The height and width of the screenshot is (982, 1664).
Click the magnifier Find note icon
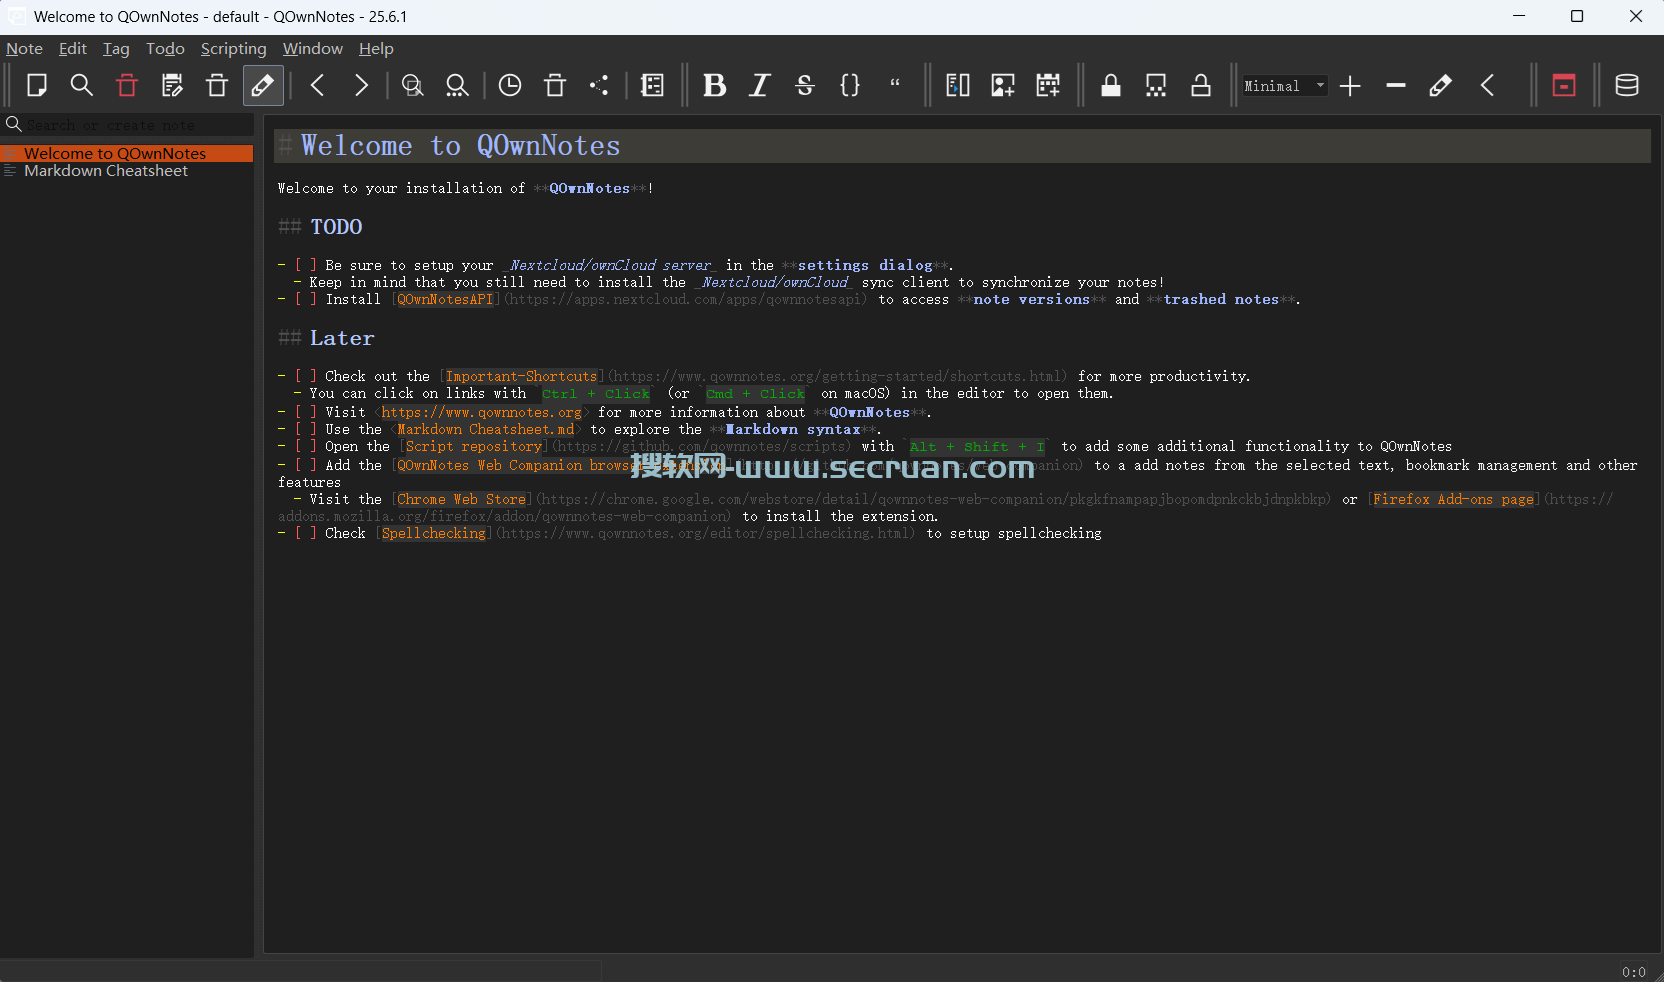[82, 86]
